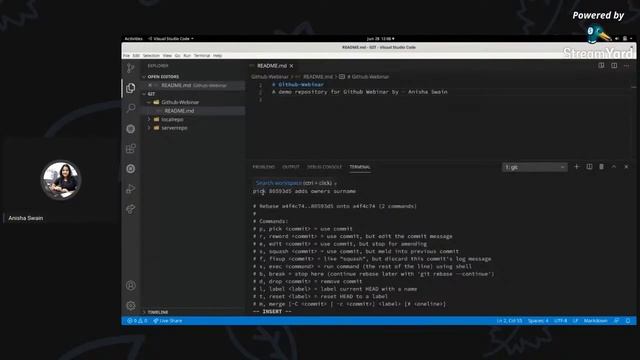This screenshot has width=640, height=360.
Task: Change the UTF-8 encoding in status bar
Action: (560, 321)
